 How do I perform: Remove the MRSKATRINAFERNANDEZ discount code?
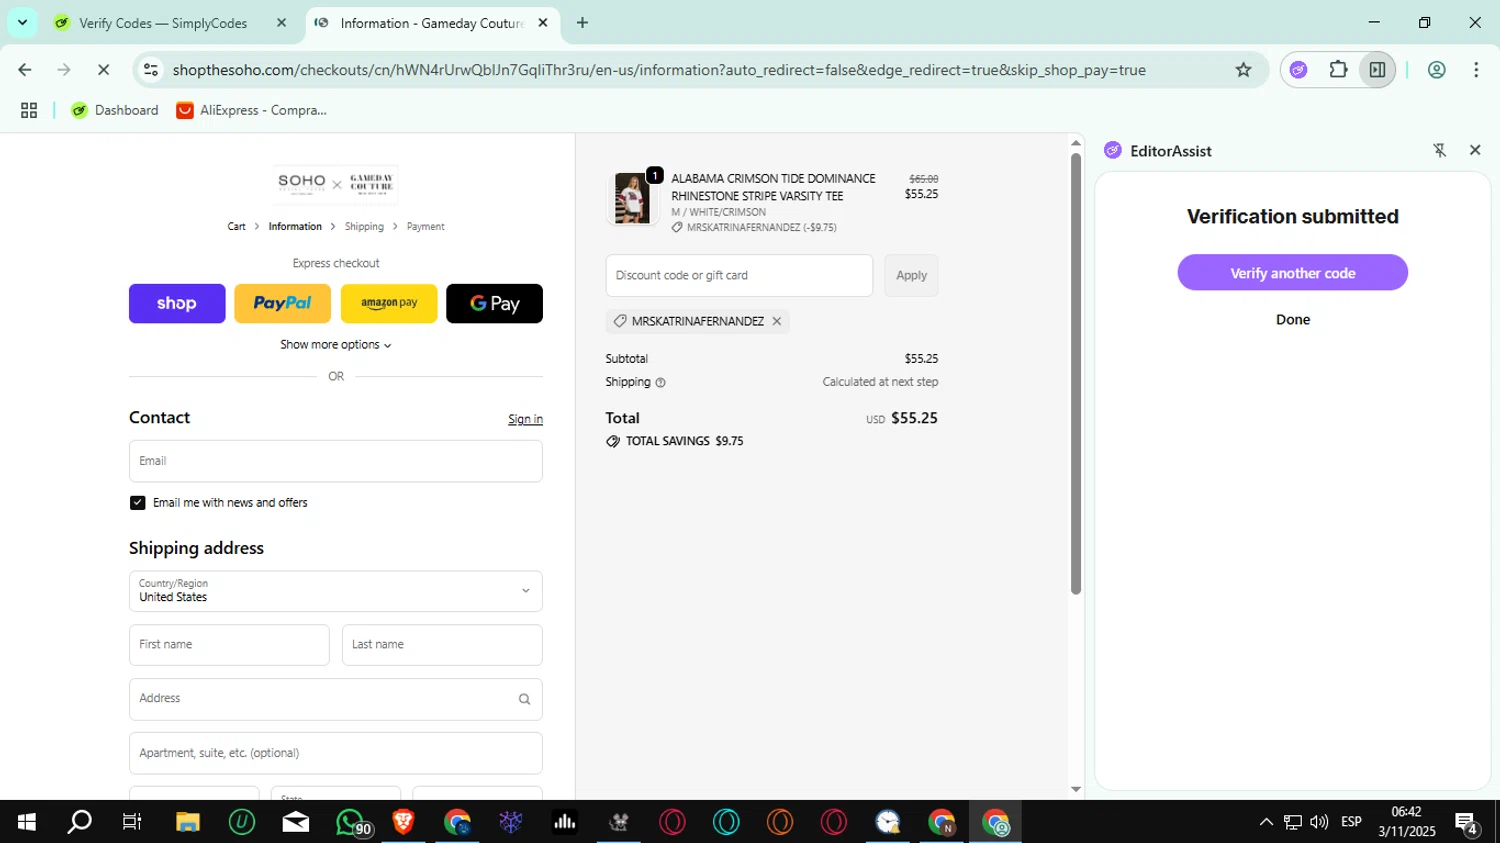(776, 321)
